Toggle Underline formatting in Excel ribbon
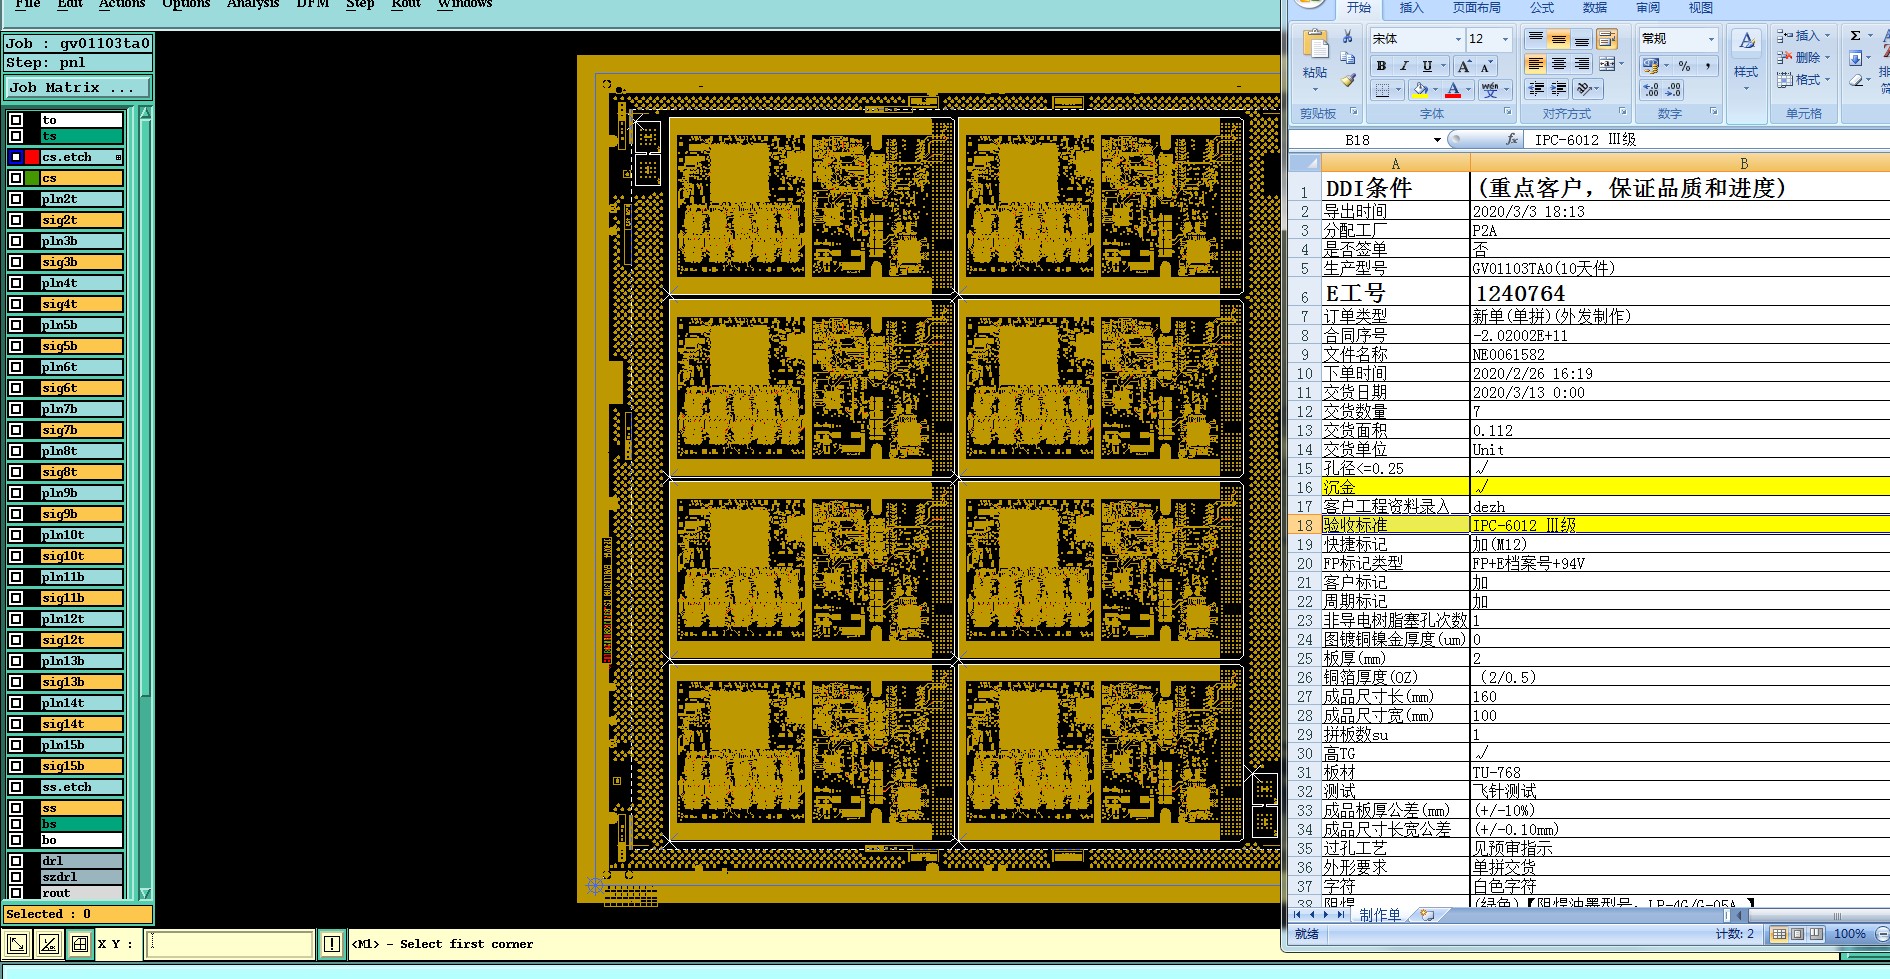The height and width of the screenshot is (979, 1890). (1427, 66)
